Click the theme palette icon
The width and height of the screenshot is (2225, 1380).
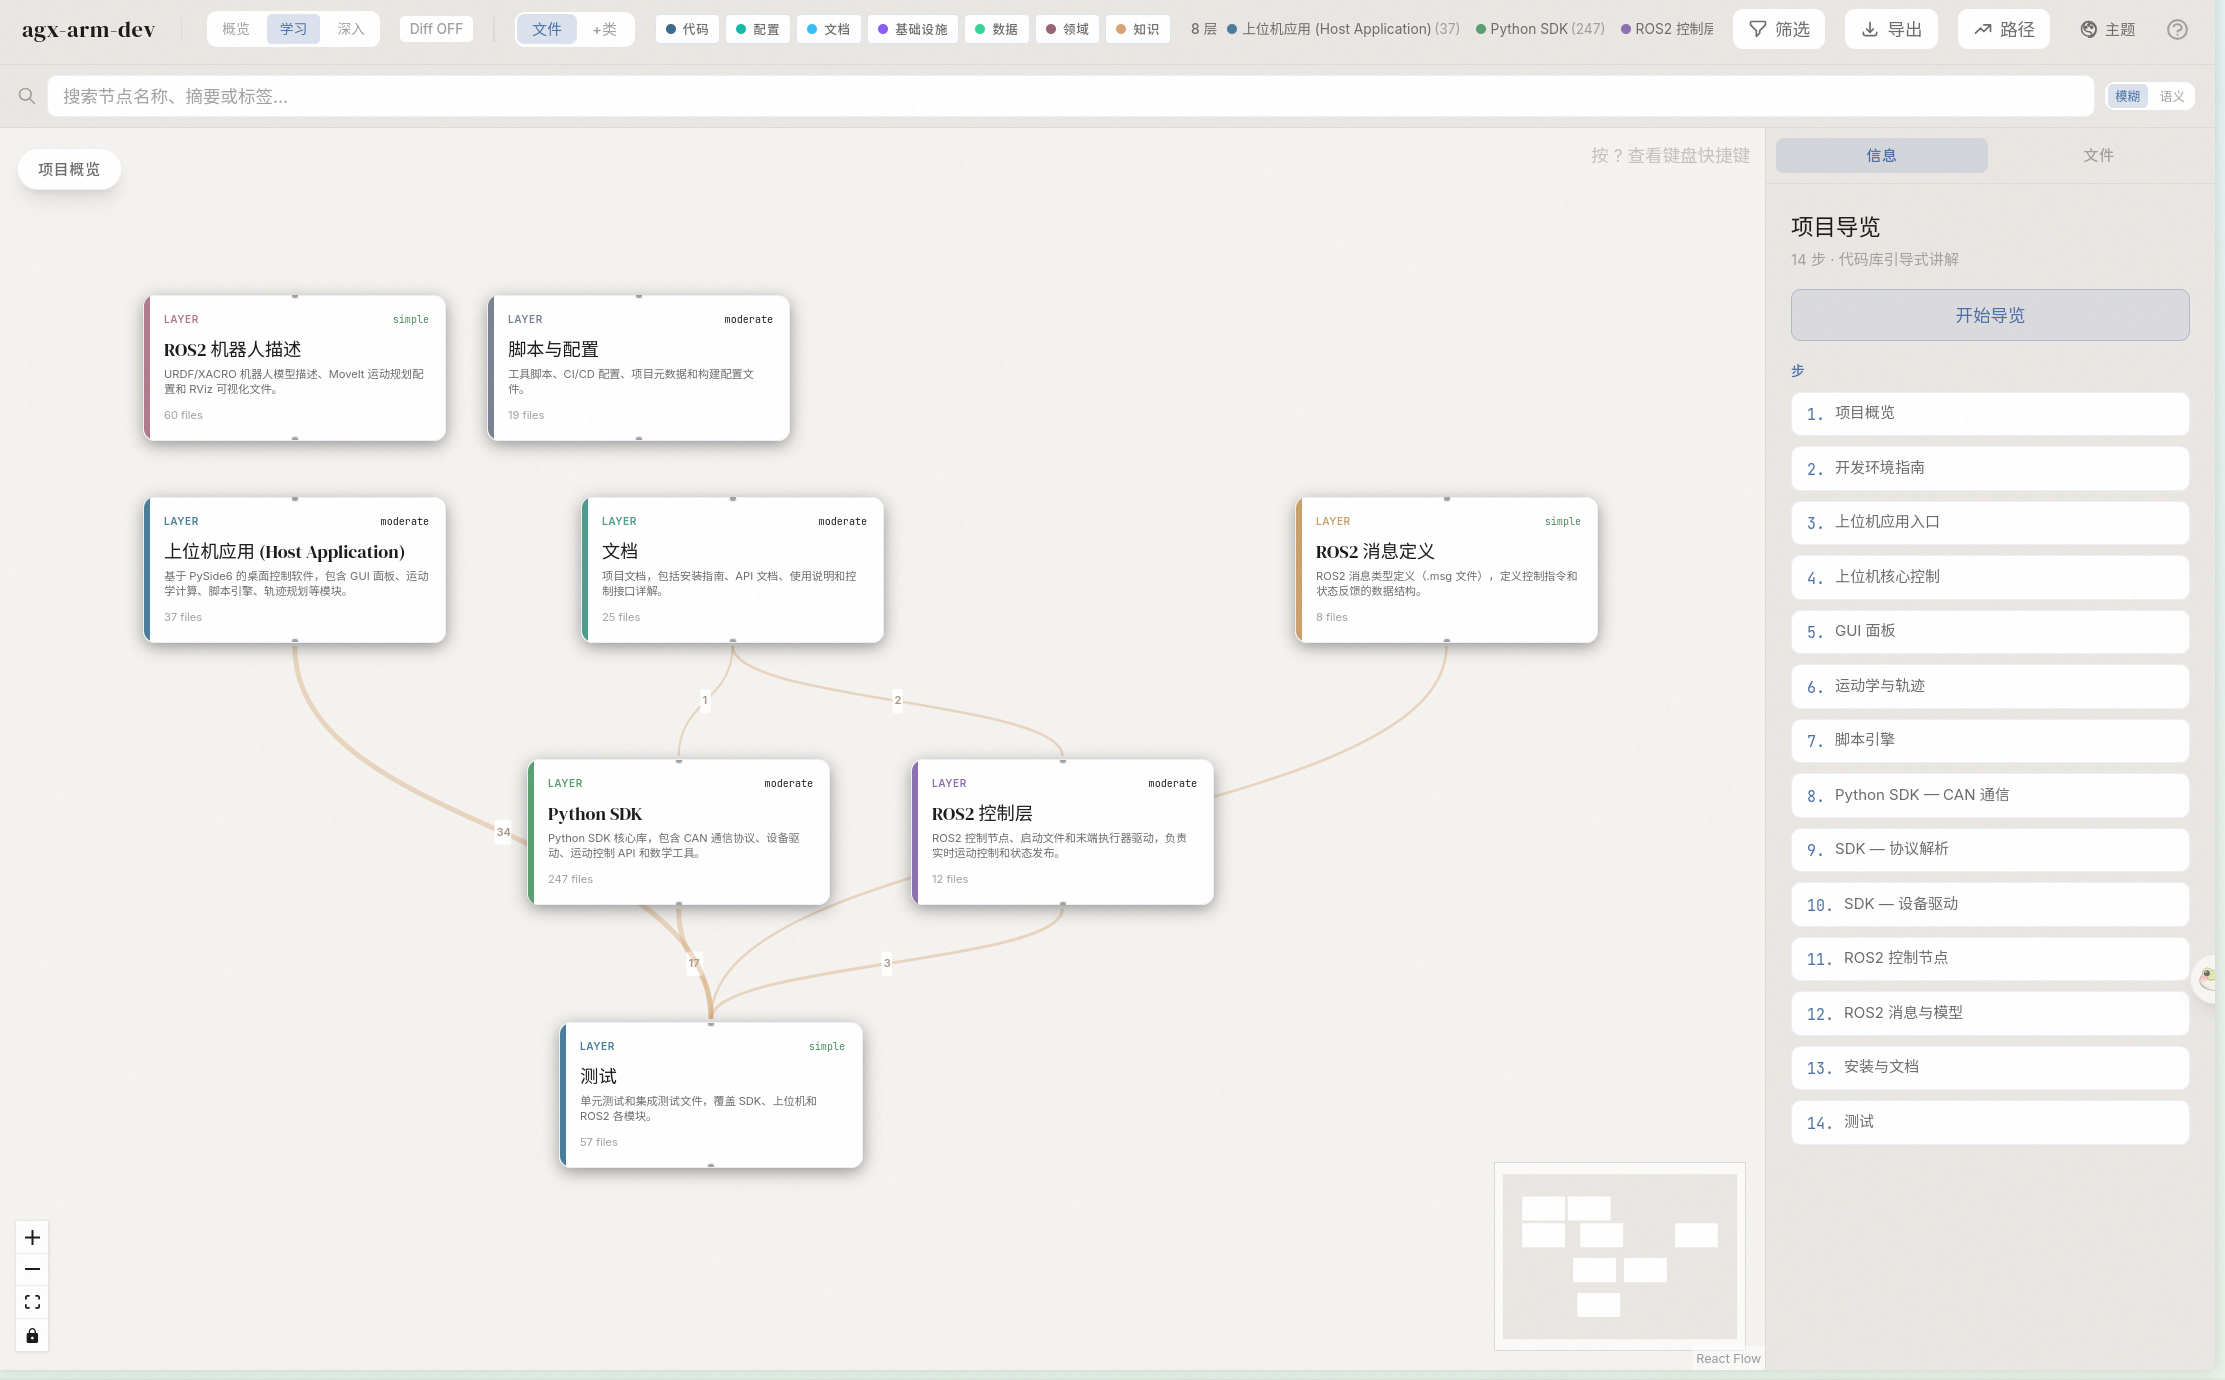[x=2089, y=30]
